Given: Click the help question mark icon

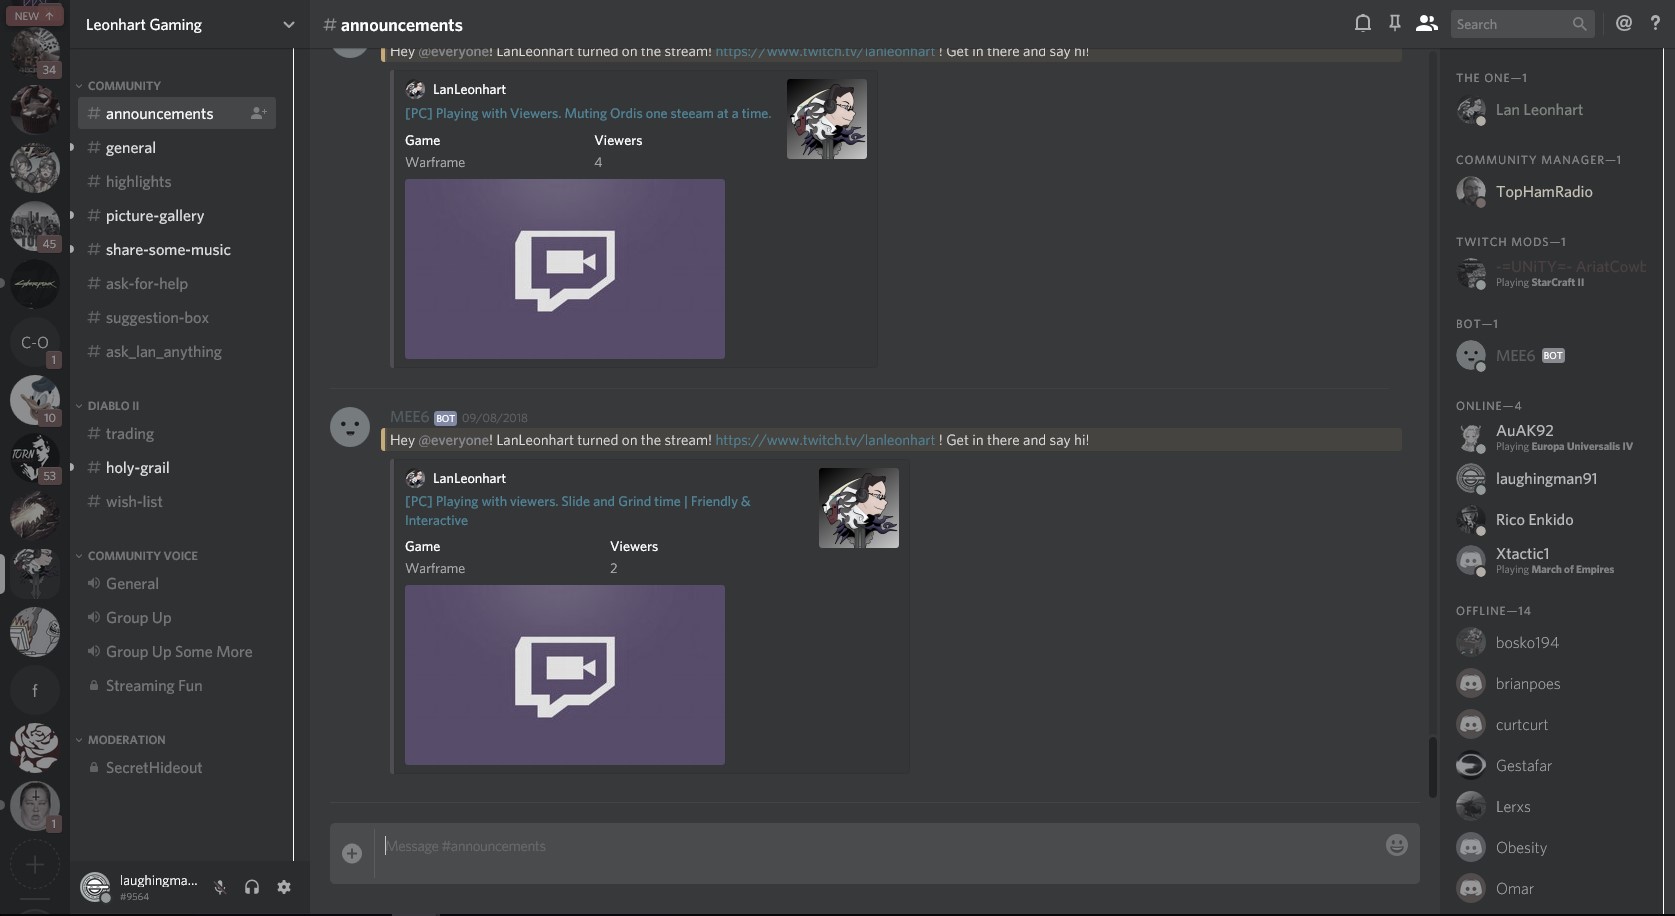Looking at the screenshot, I should pyautogui.click(x=1656, y=23).
